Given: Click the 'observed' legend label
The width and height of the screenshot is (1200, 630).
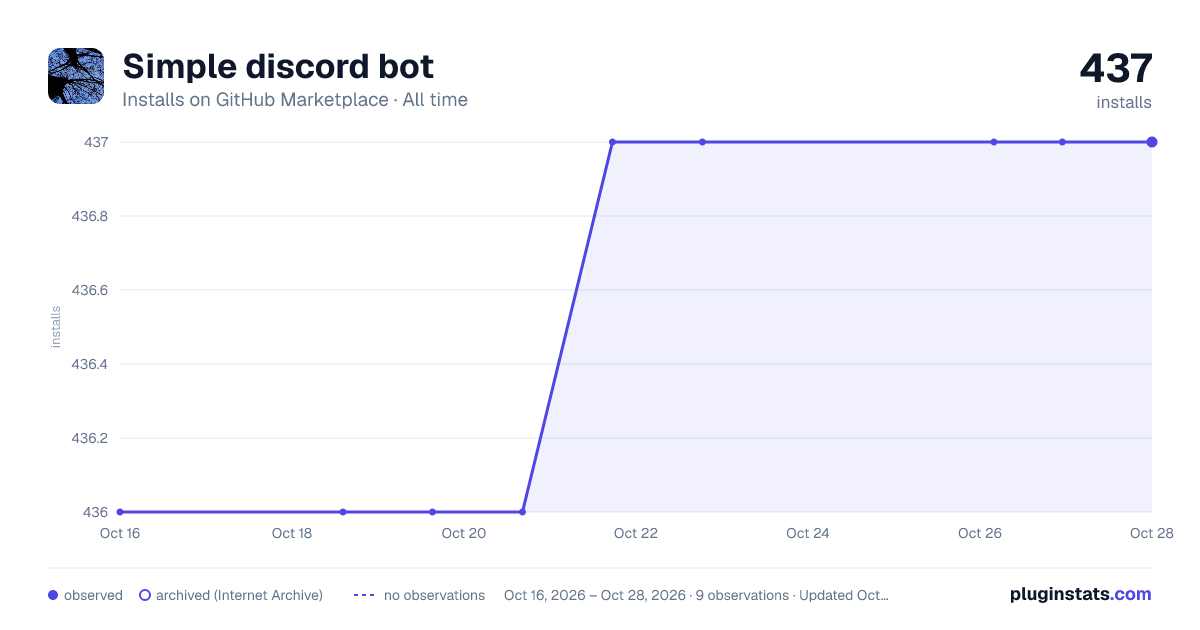Looking at the screenshot, I should click(93, 595).
